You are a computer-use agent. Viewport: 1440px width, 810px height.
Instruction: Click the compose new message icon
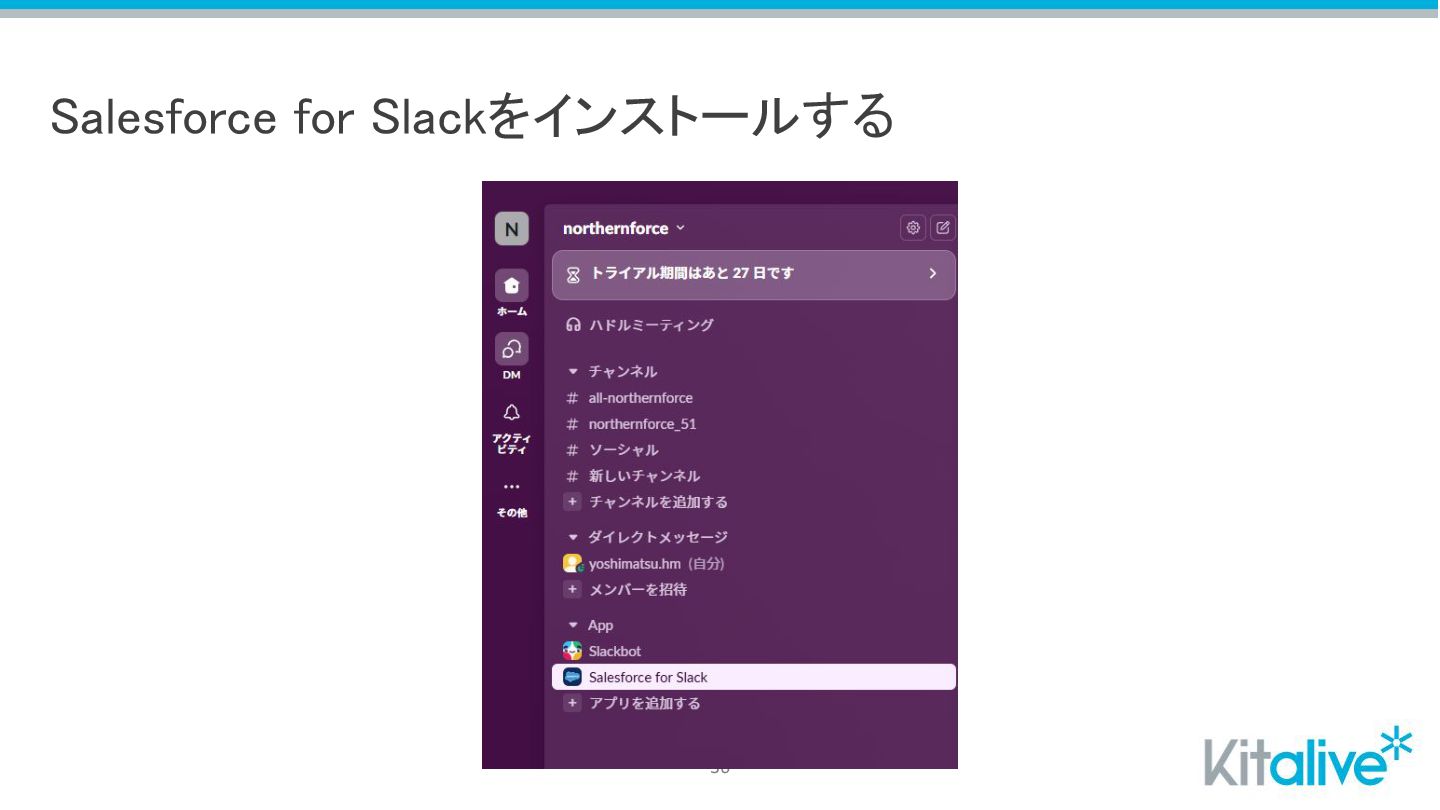tap(943, 228)
